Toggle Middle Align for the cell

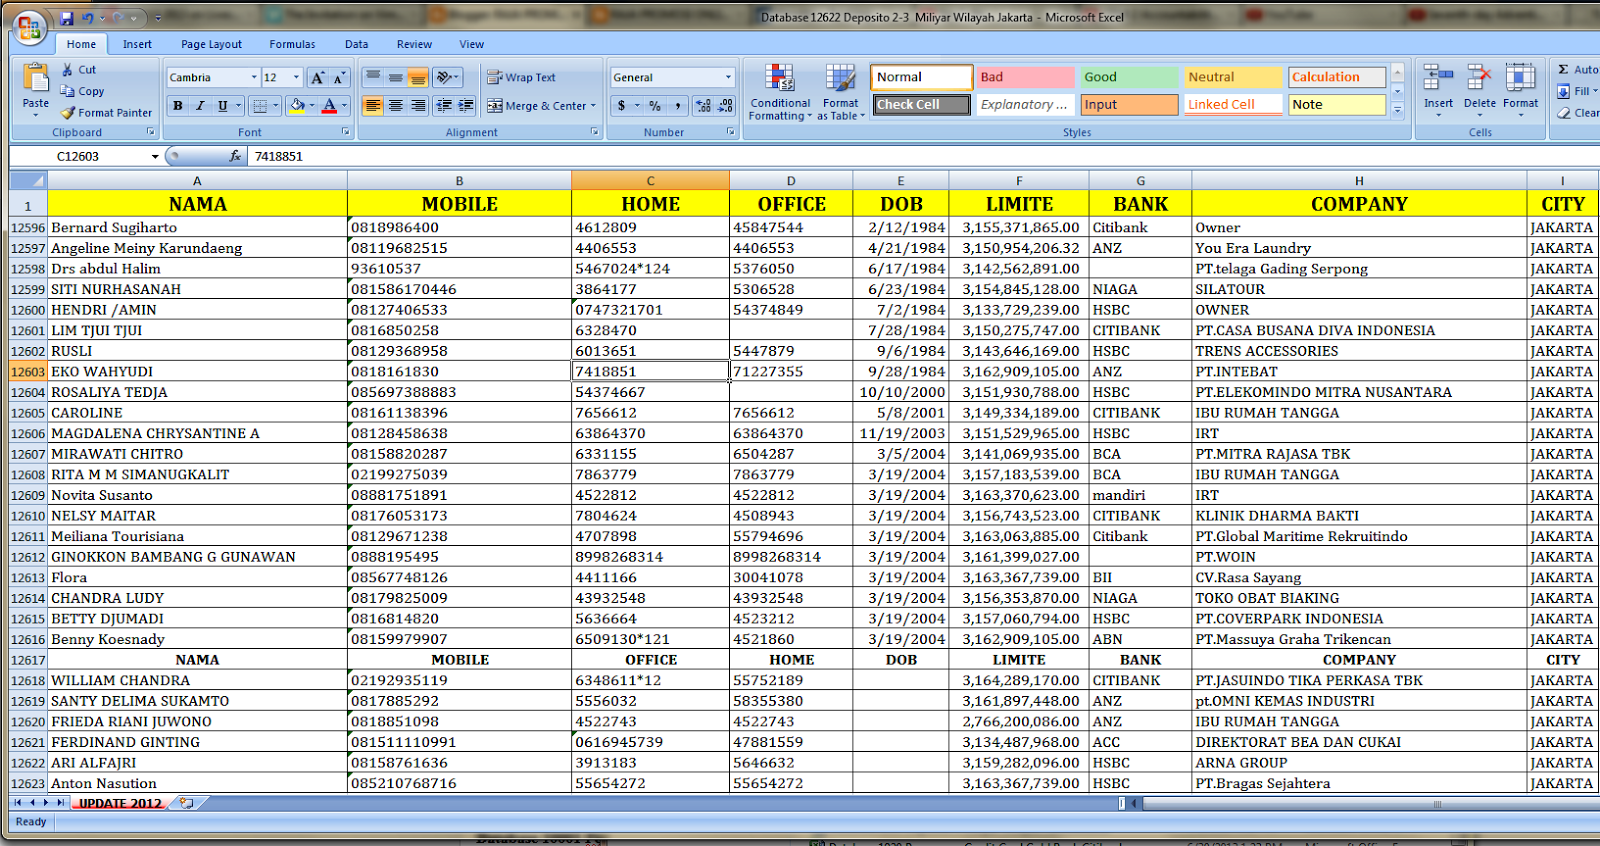click(x=396, y=77)
